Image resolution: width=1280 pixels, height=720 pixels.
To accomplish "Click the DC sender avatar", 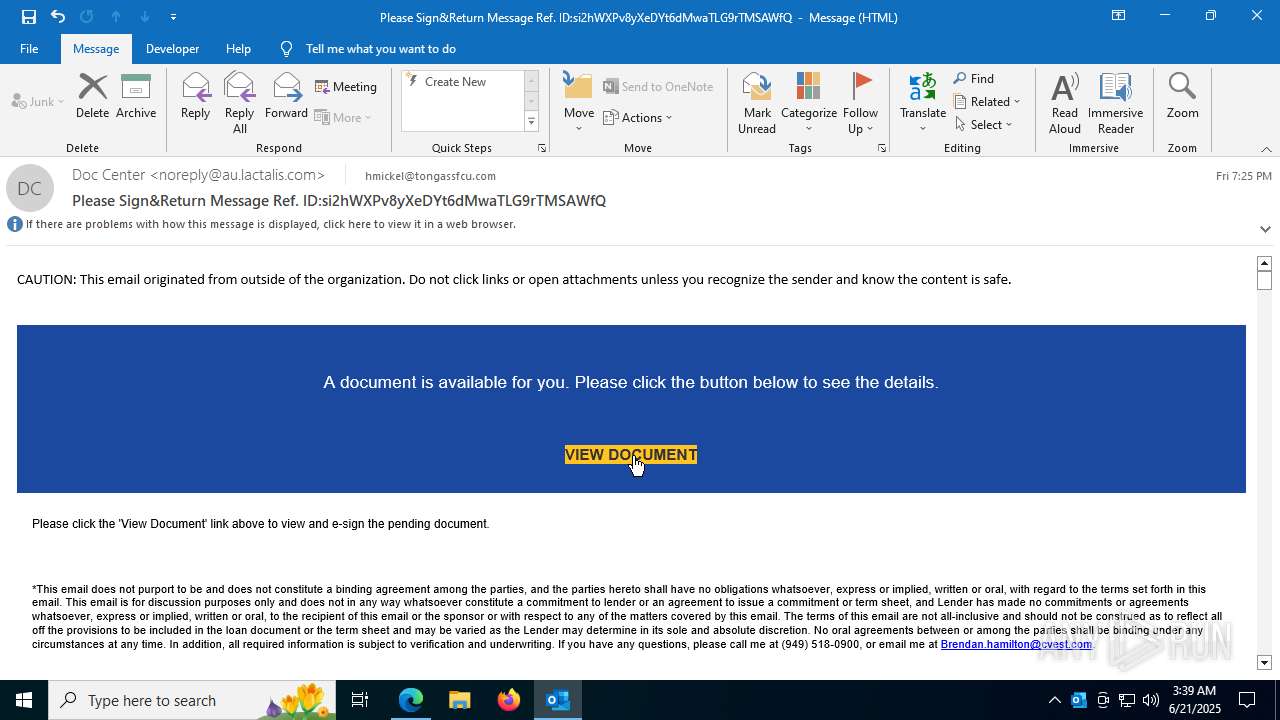I will 29,188.
